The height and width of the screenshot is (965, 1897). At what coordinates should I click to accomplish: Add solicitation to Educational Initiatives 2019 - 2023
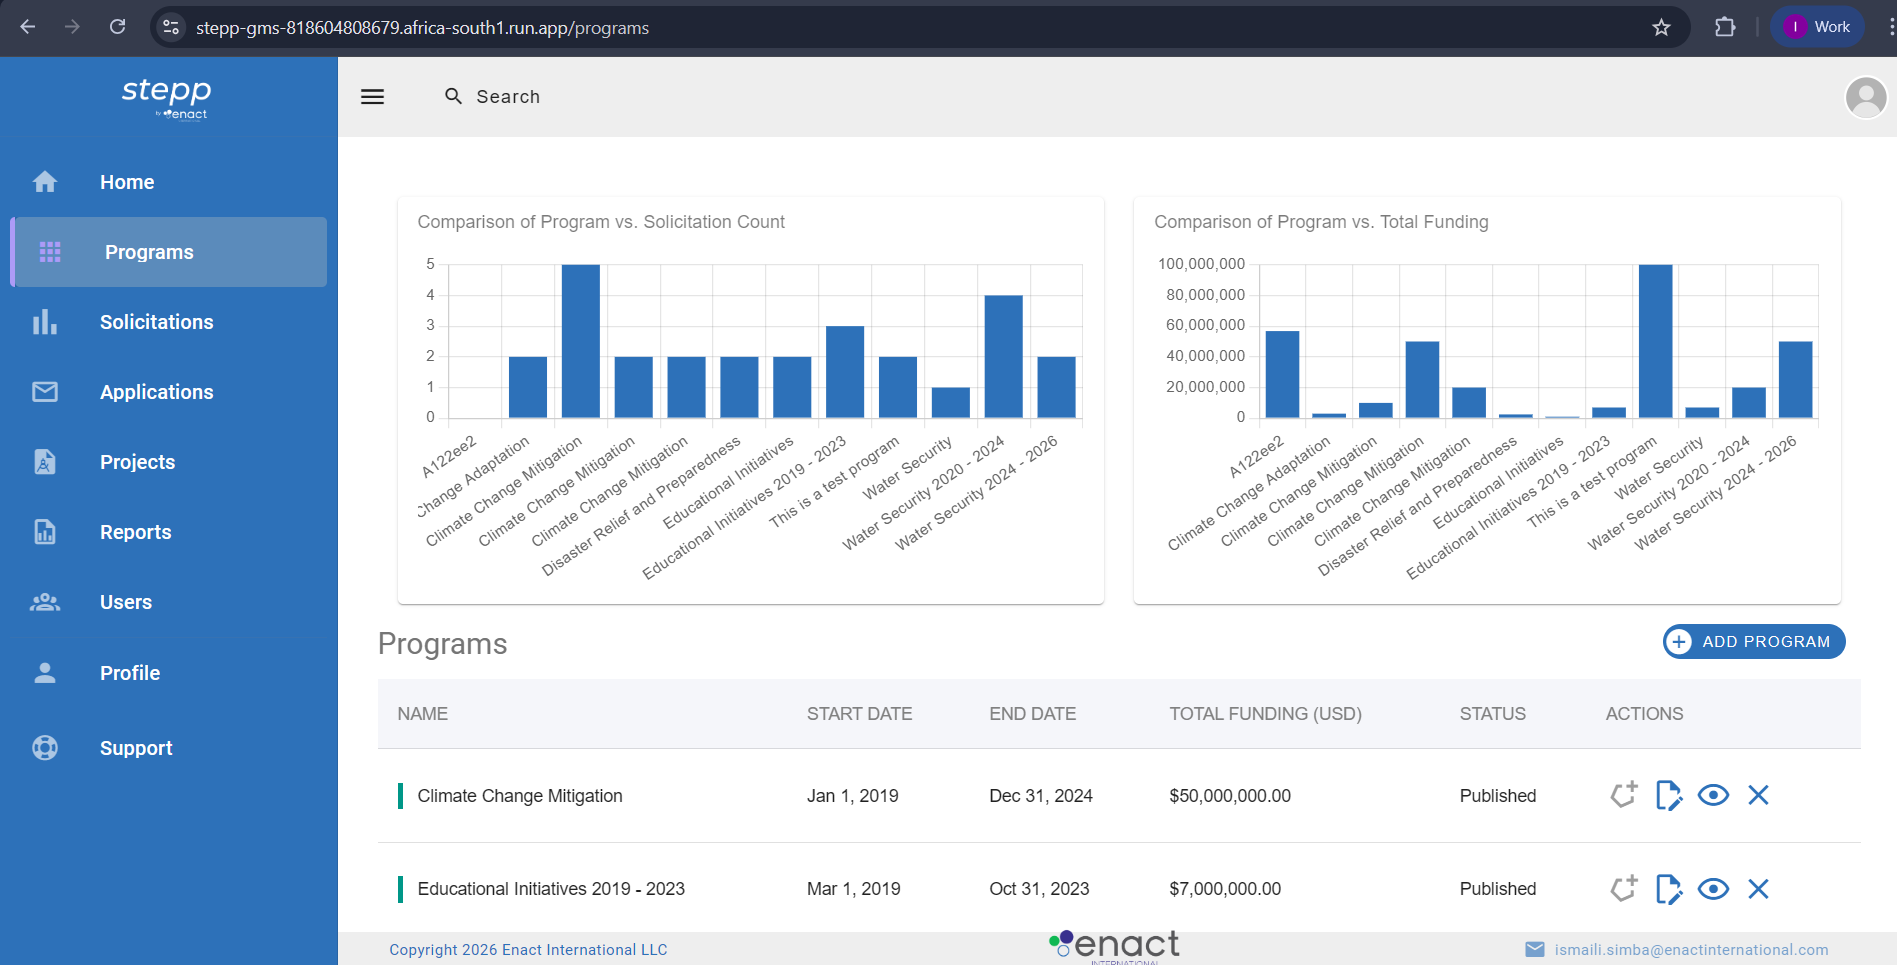(1624, 888)
